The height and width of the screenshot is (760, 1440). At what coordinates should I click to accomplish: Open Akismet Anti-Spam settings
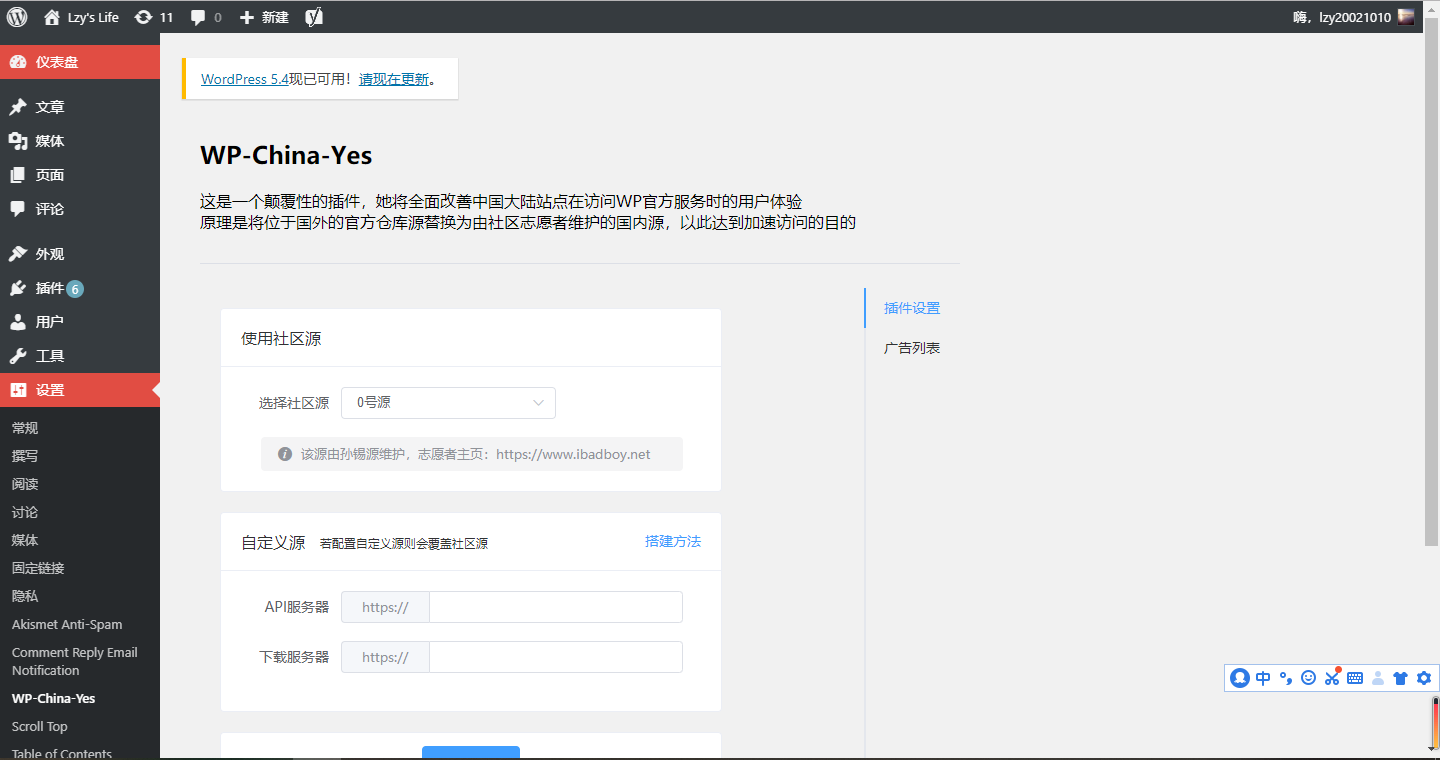coord(67,624)
